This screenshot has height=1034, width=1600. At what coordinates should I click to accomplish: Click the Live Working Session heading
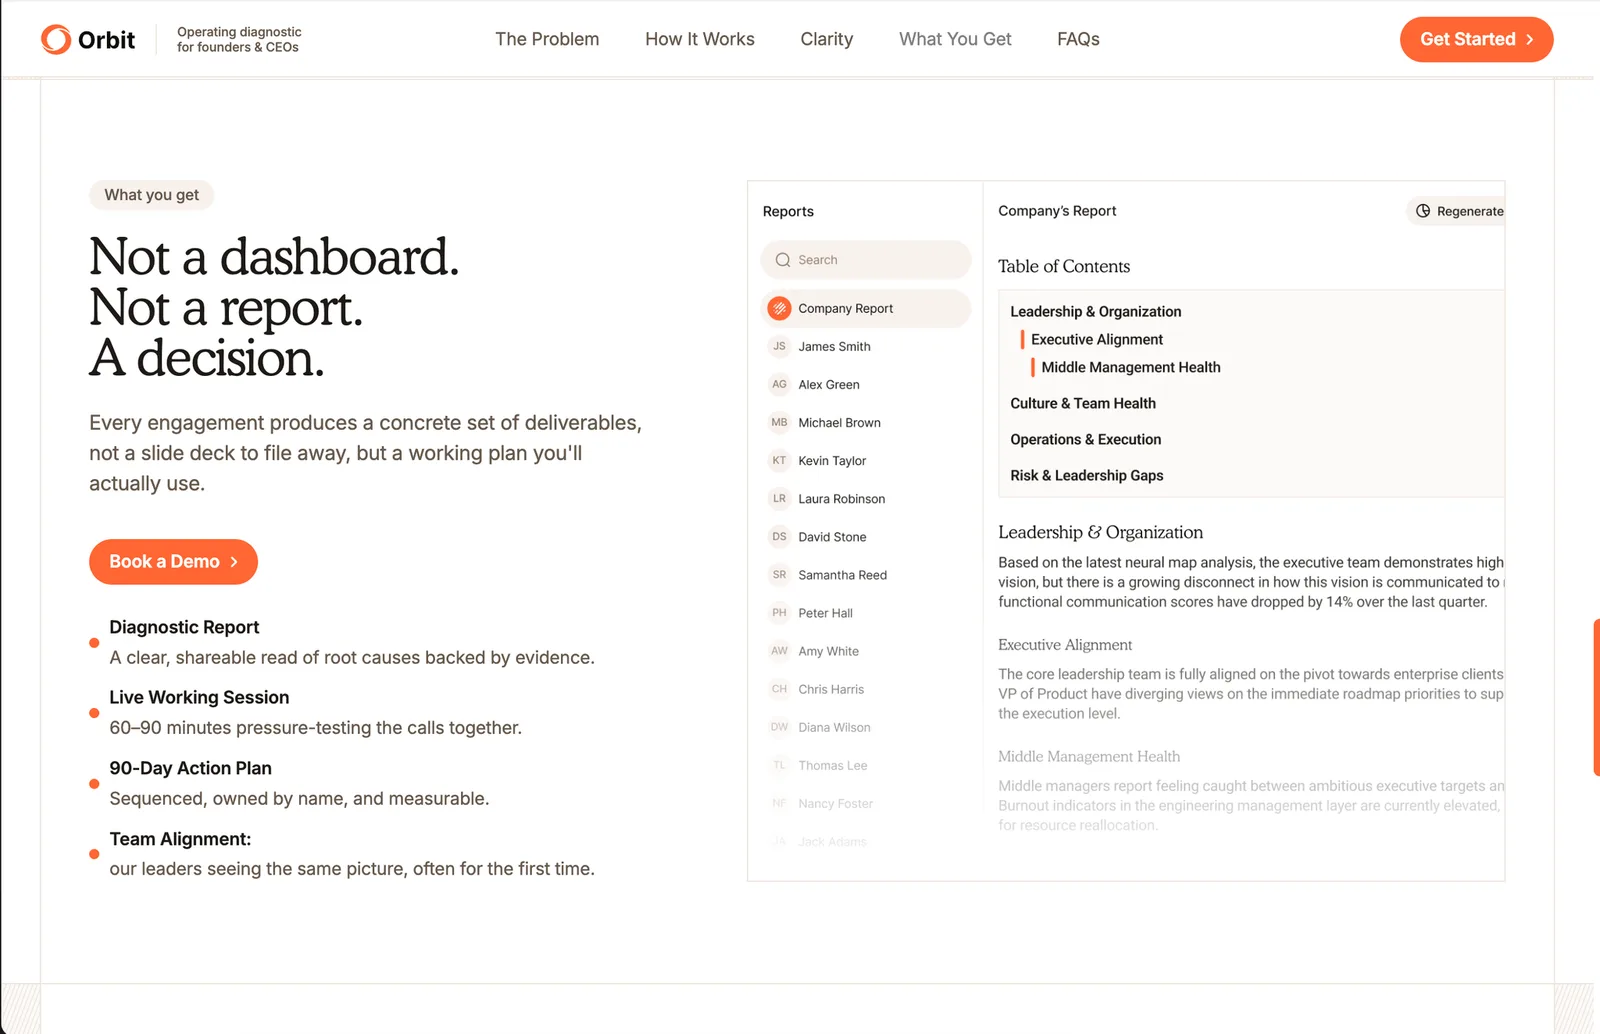pos(199,697)
